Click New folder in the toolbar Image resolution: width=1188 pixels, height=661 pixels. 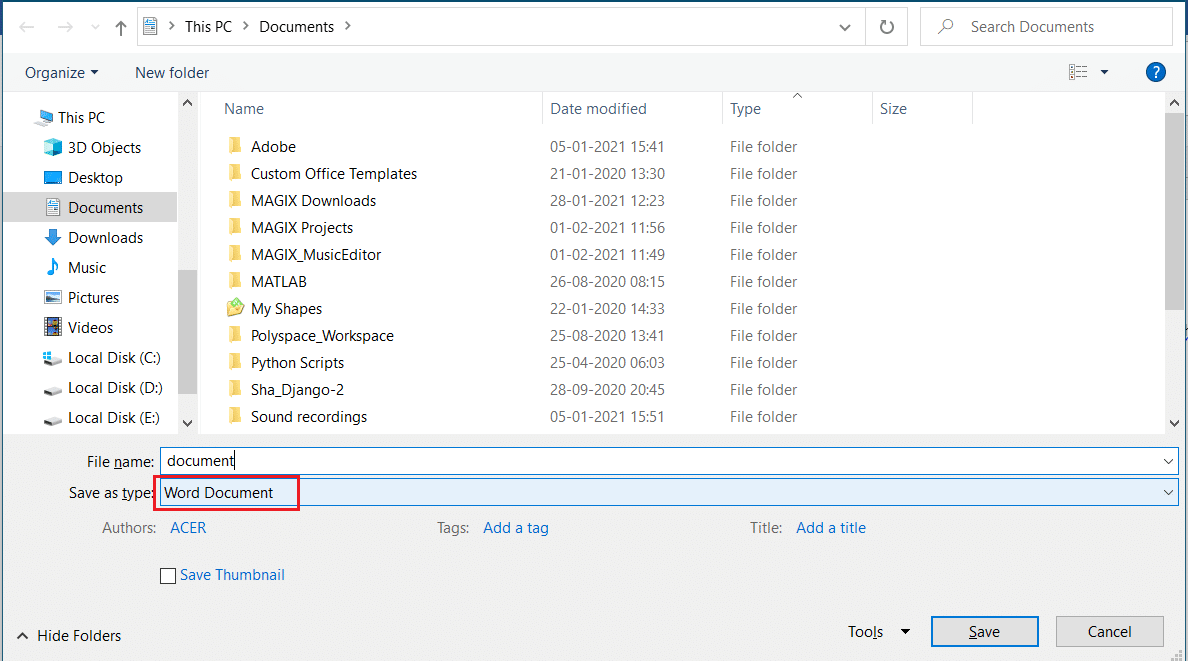(172, 72)
